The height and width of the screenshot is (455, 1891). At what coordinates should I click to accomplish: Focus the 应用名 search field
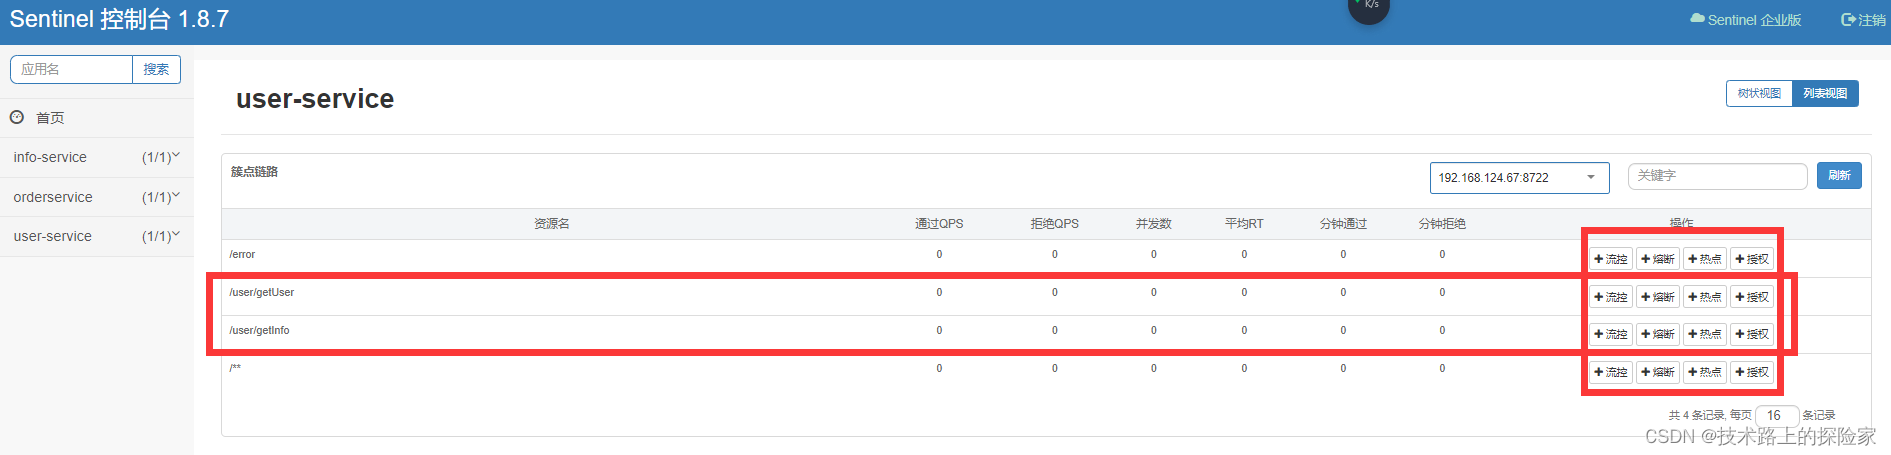coord(71,69)
